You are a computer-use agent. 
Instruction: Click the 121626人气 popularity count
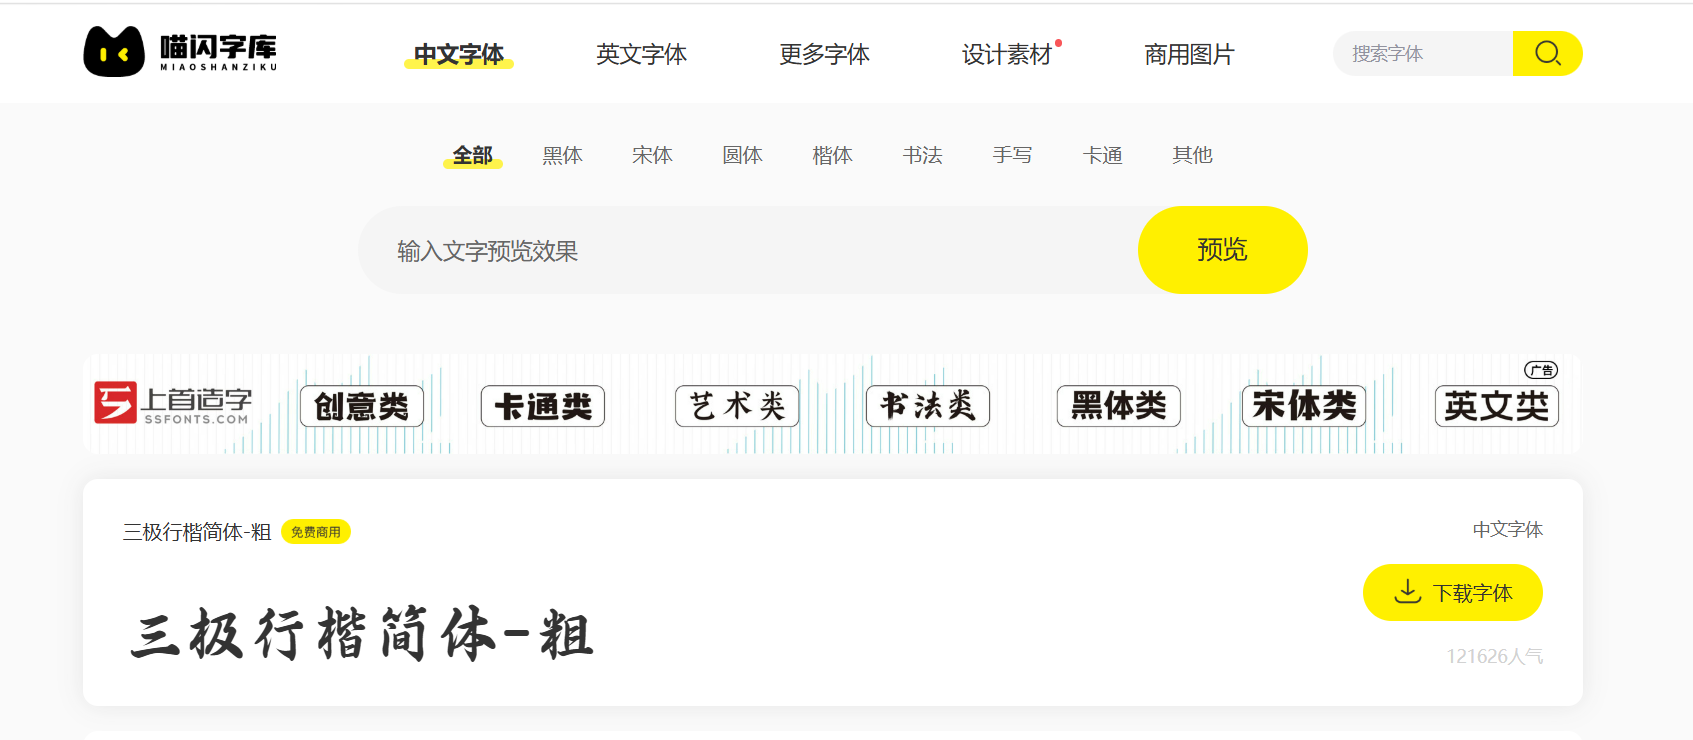click(1495, 656)
